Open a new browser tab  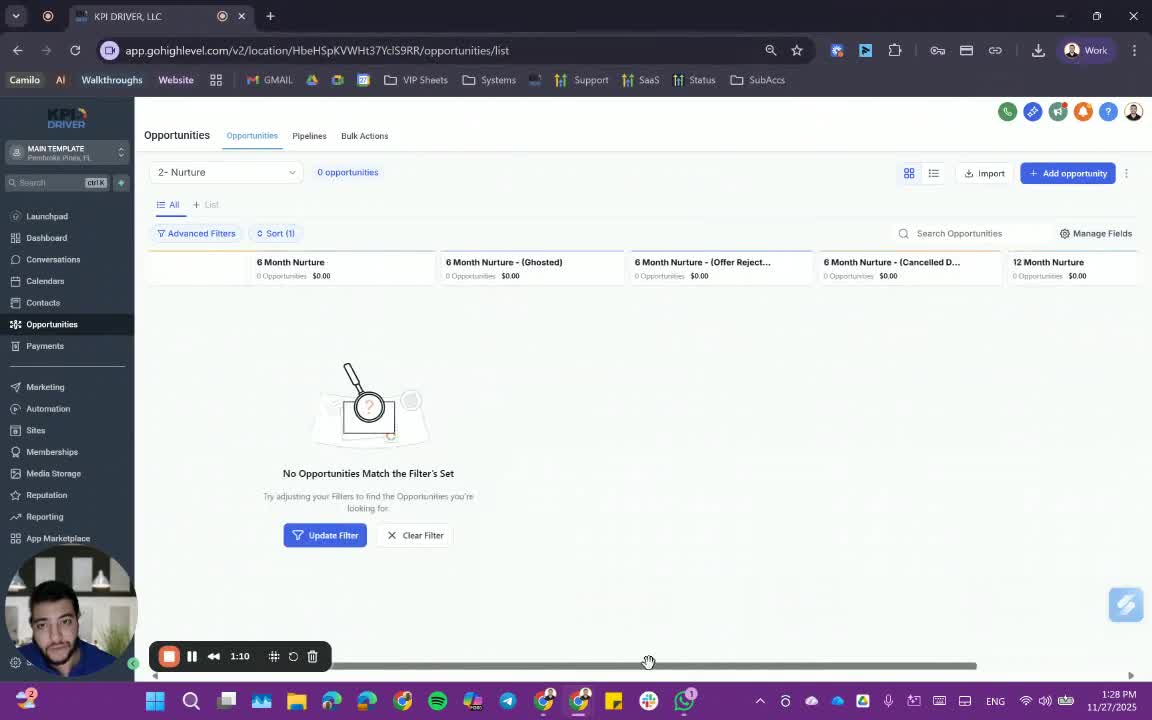(270, 16)
